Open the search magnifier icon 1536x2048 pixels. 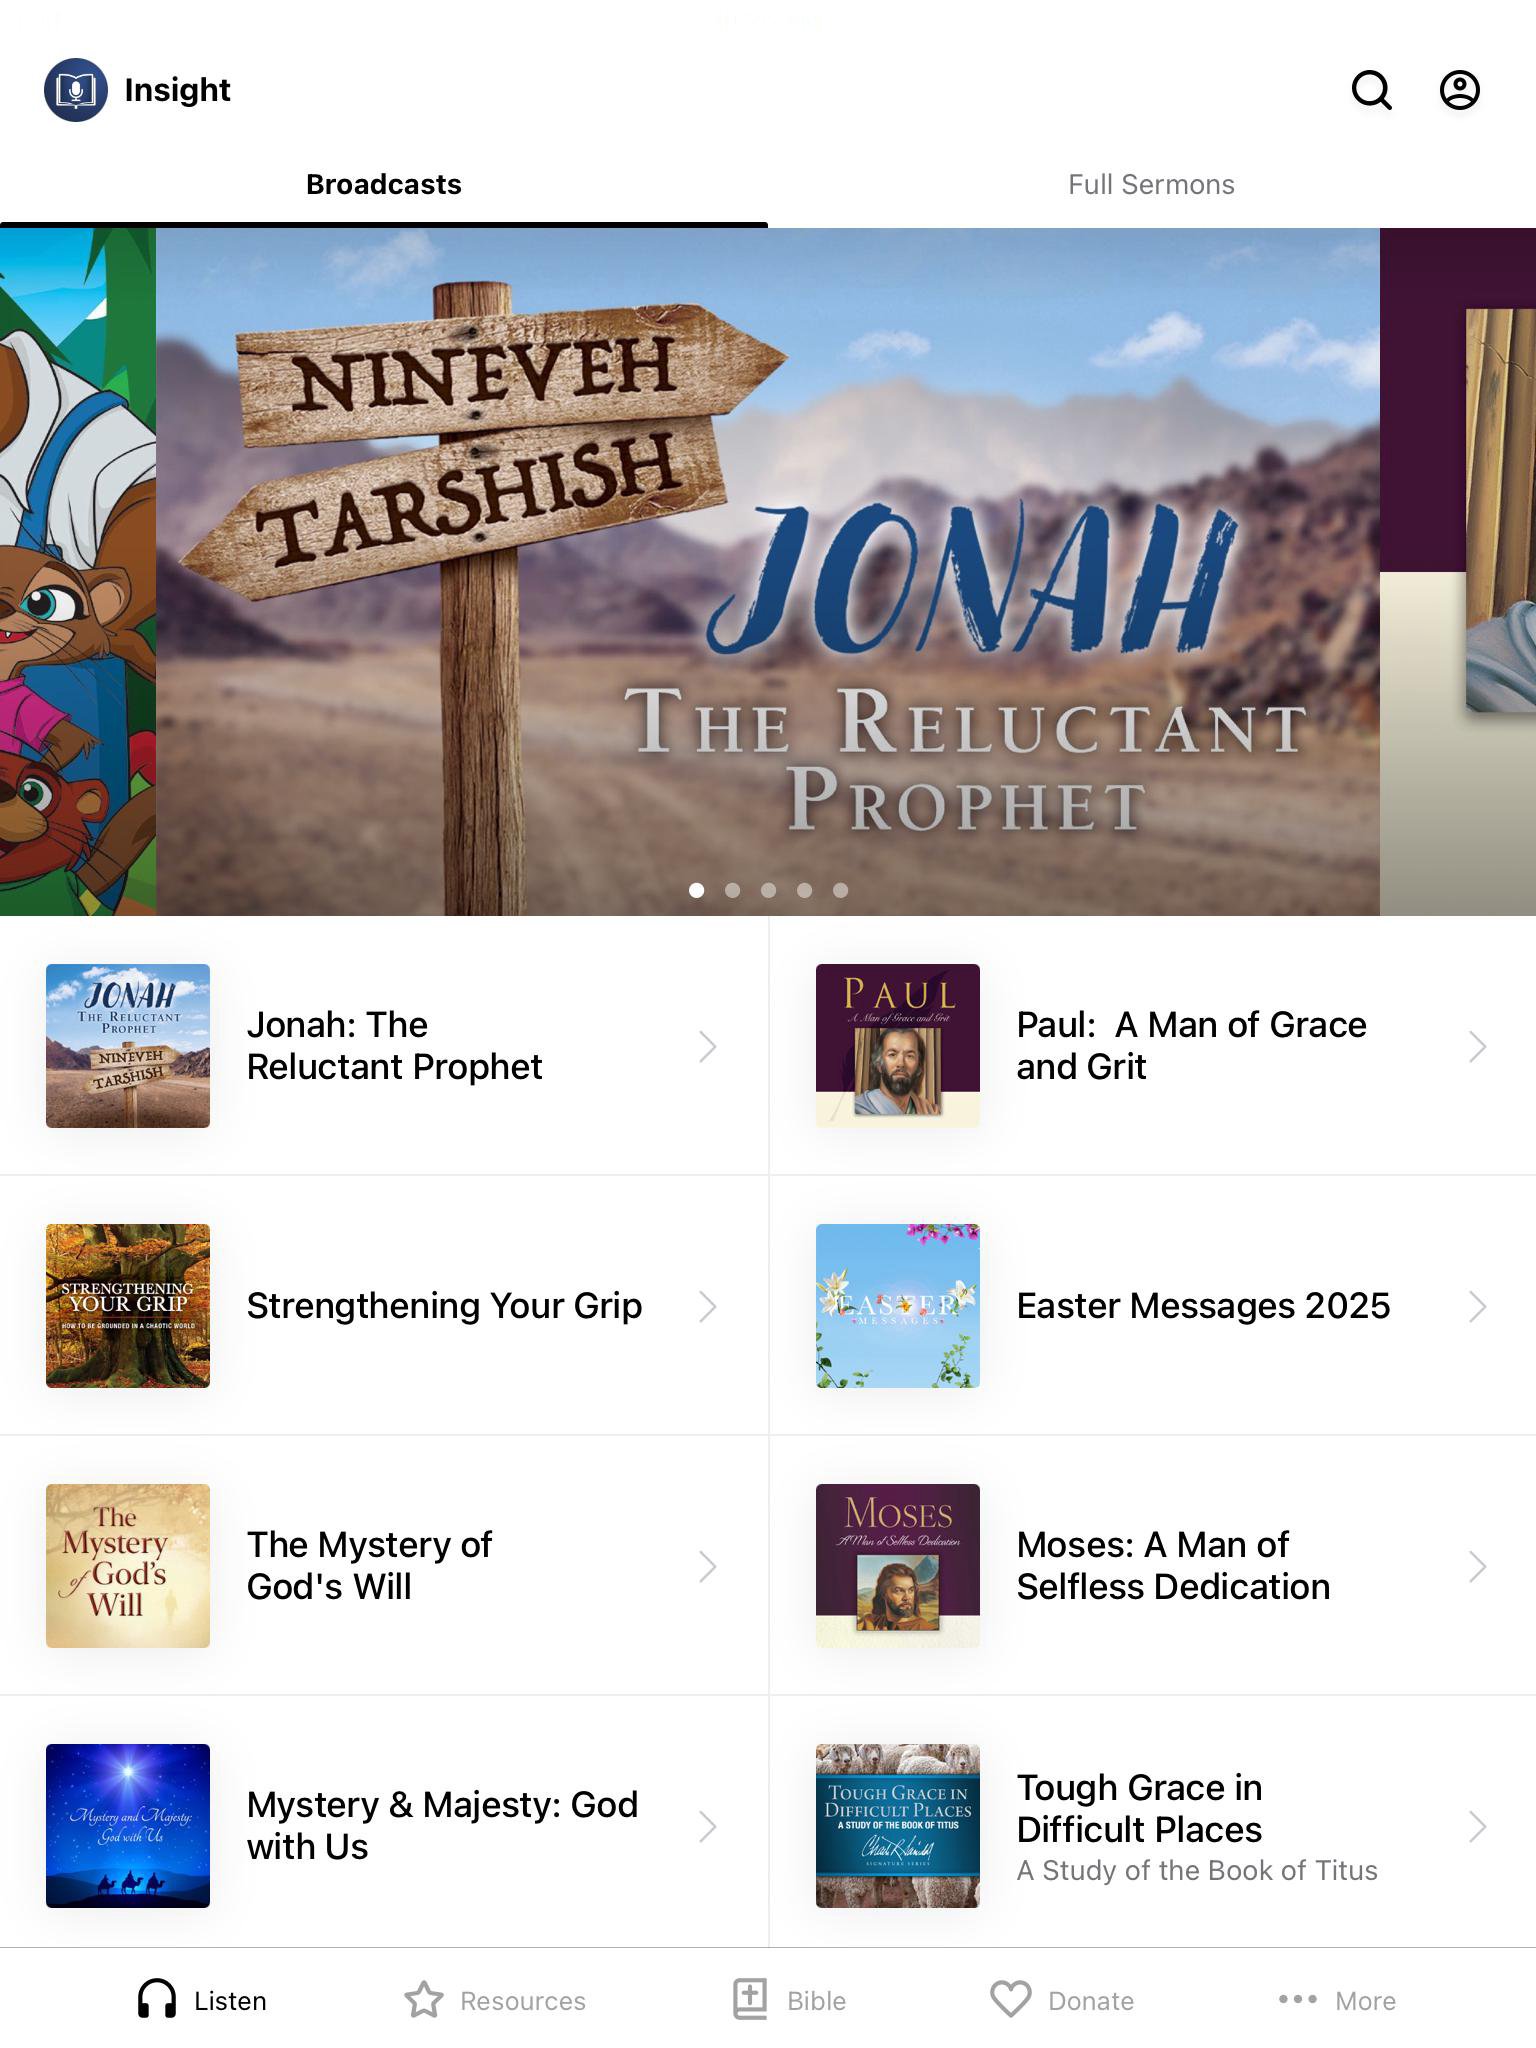1371,90
